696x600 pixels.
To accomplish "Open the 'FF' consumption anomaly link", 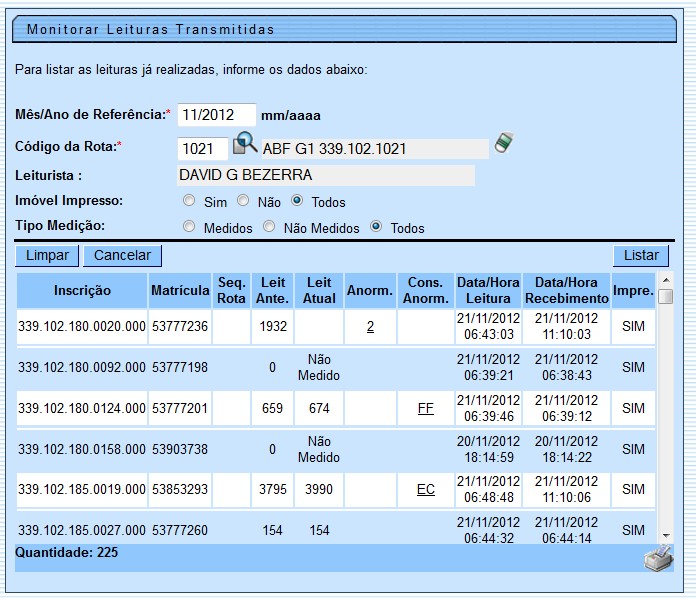I will tap(426, 408).
